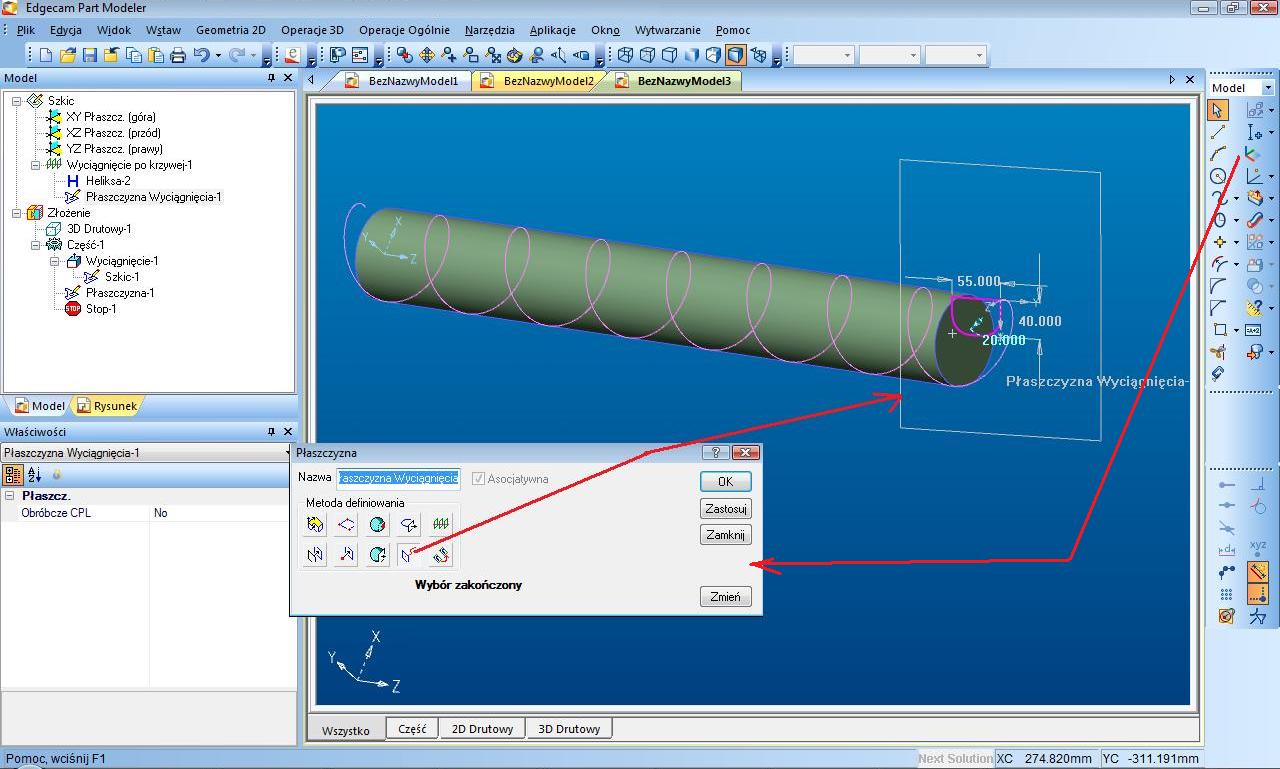This screenshot has width=1280, height=769.
Task: Toggle the xyz coordinate snap icon
Action: 1258,548
